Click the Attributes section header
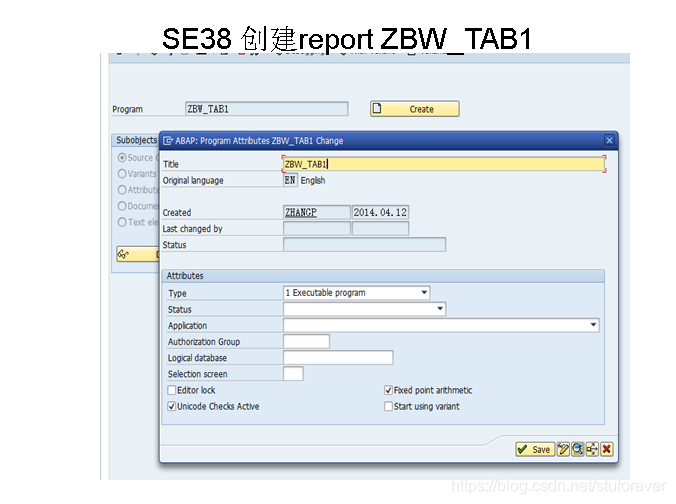Image resolution: width=676 pixels, height=504 pixels. [383, 276]
